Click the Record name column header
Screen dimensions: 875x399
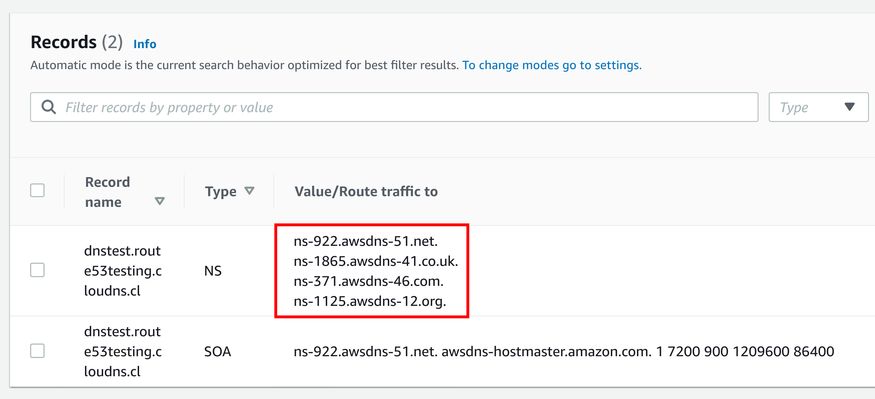[x=108, y=192]
